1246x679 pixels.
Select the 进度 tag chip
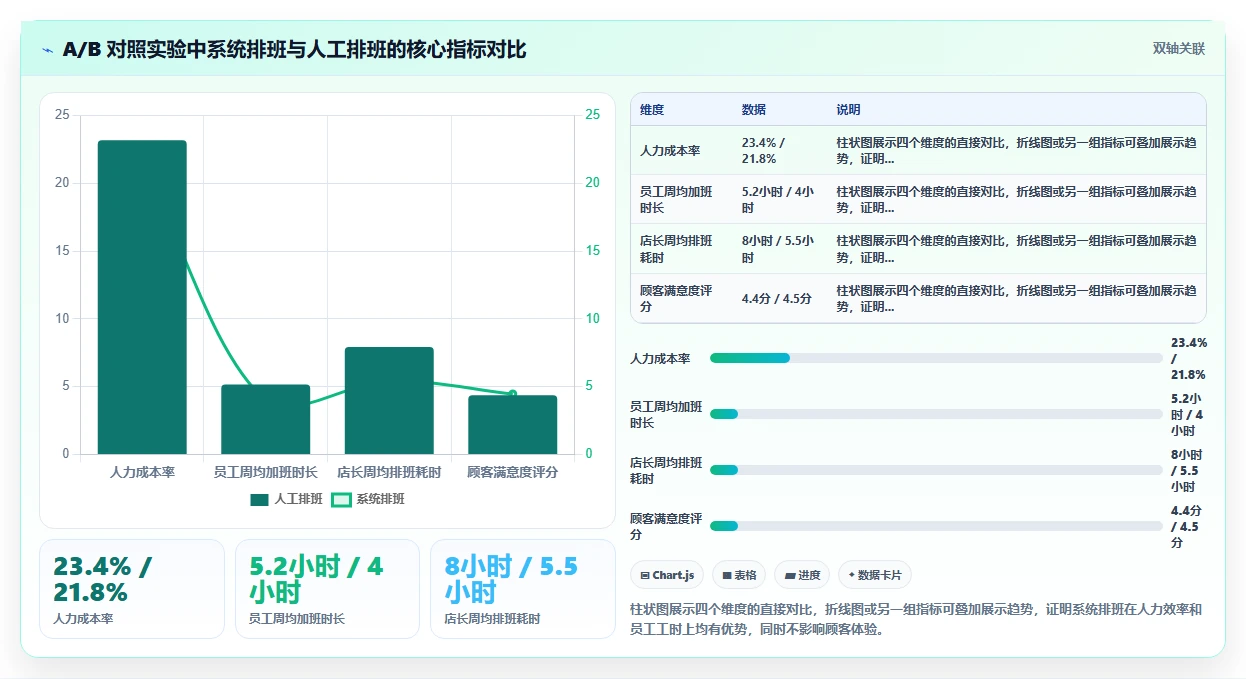click(802, 575)
